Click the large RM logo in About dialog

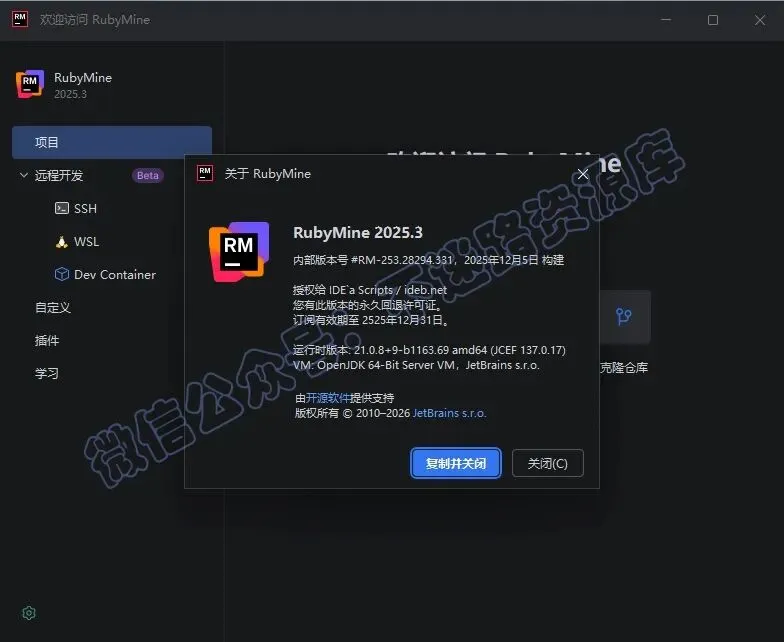click(239, 252)
